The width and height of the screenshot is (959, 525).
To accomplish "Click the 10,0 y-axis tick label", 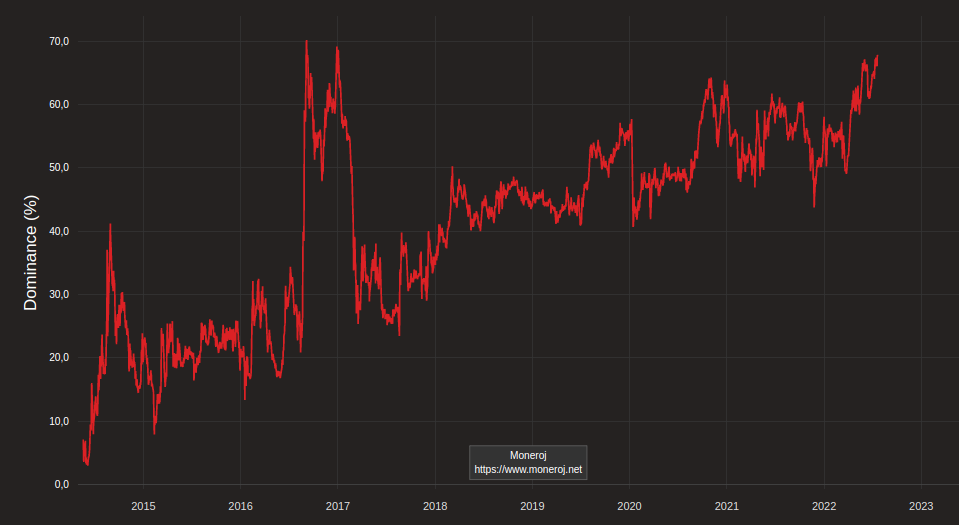I will [x=59, y=421].
